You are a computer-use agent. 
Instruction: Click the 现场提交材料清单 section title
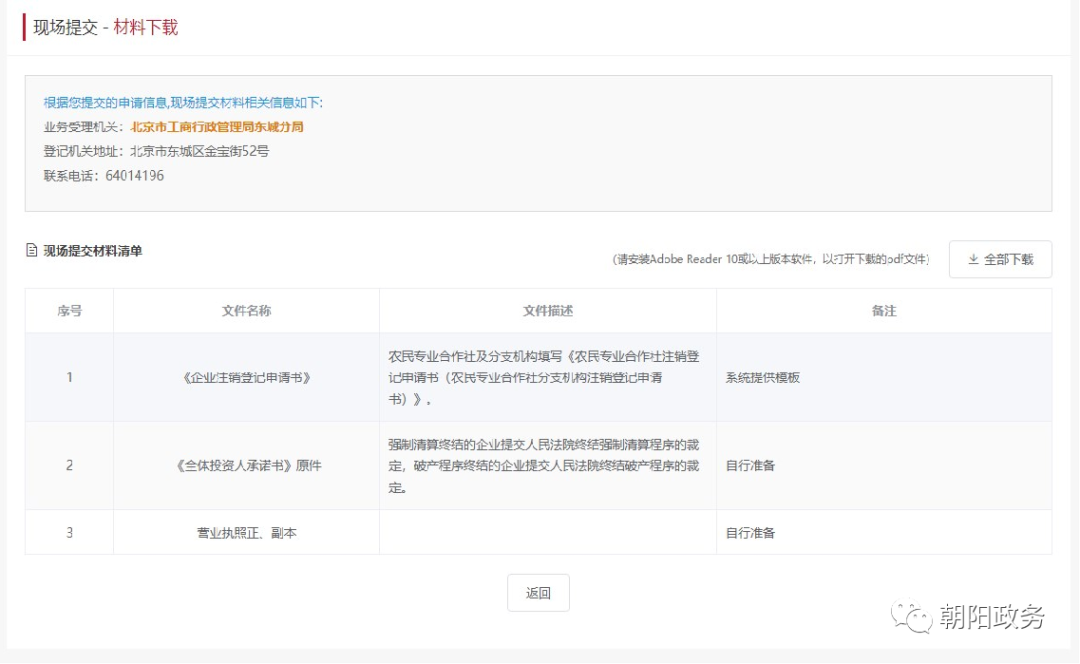[x=92, y=251]
